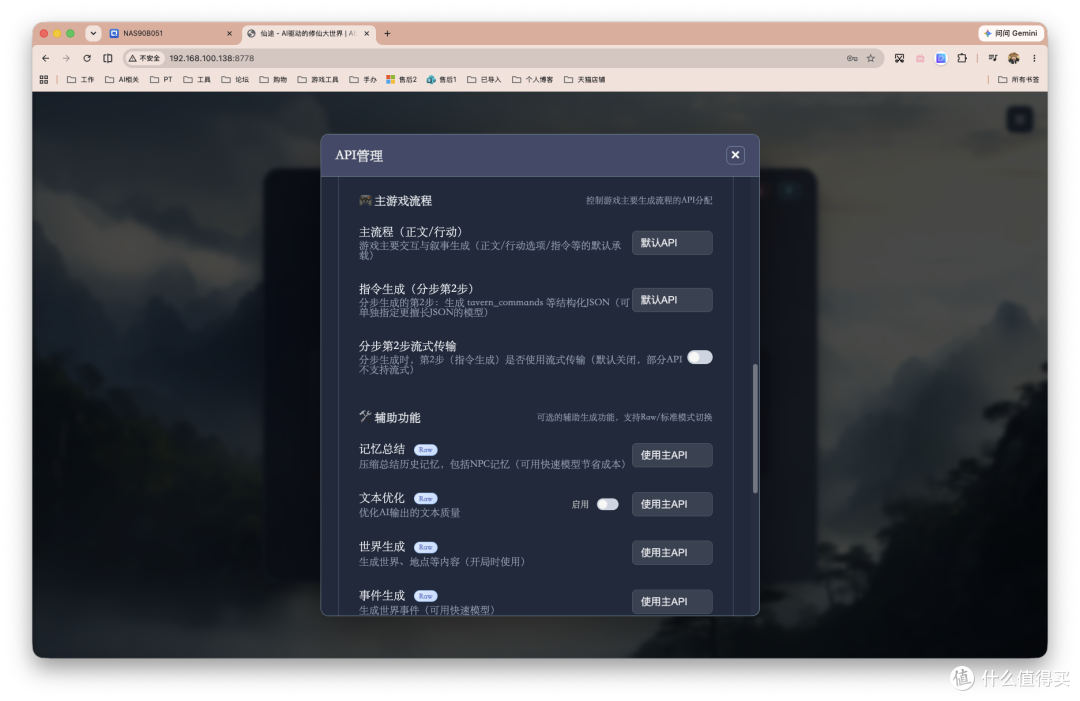Reload the current page
Viewport: 1080px width, 701px height.
87,59
